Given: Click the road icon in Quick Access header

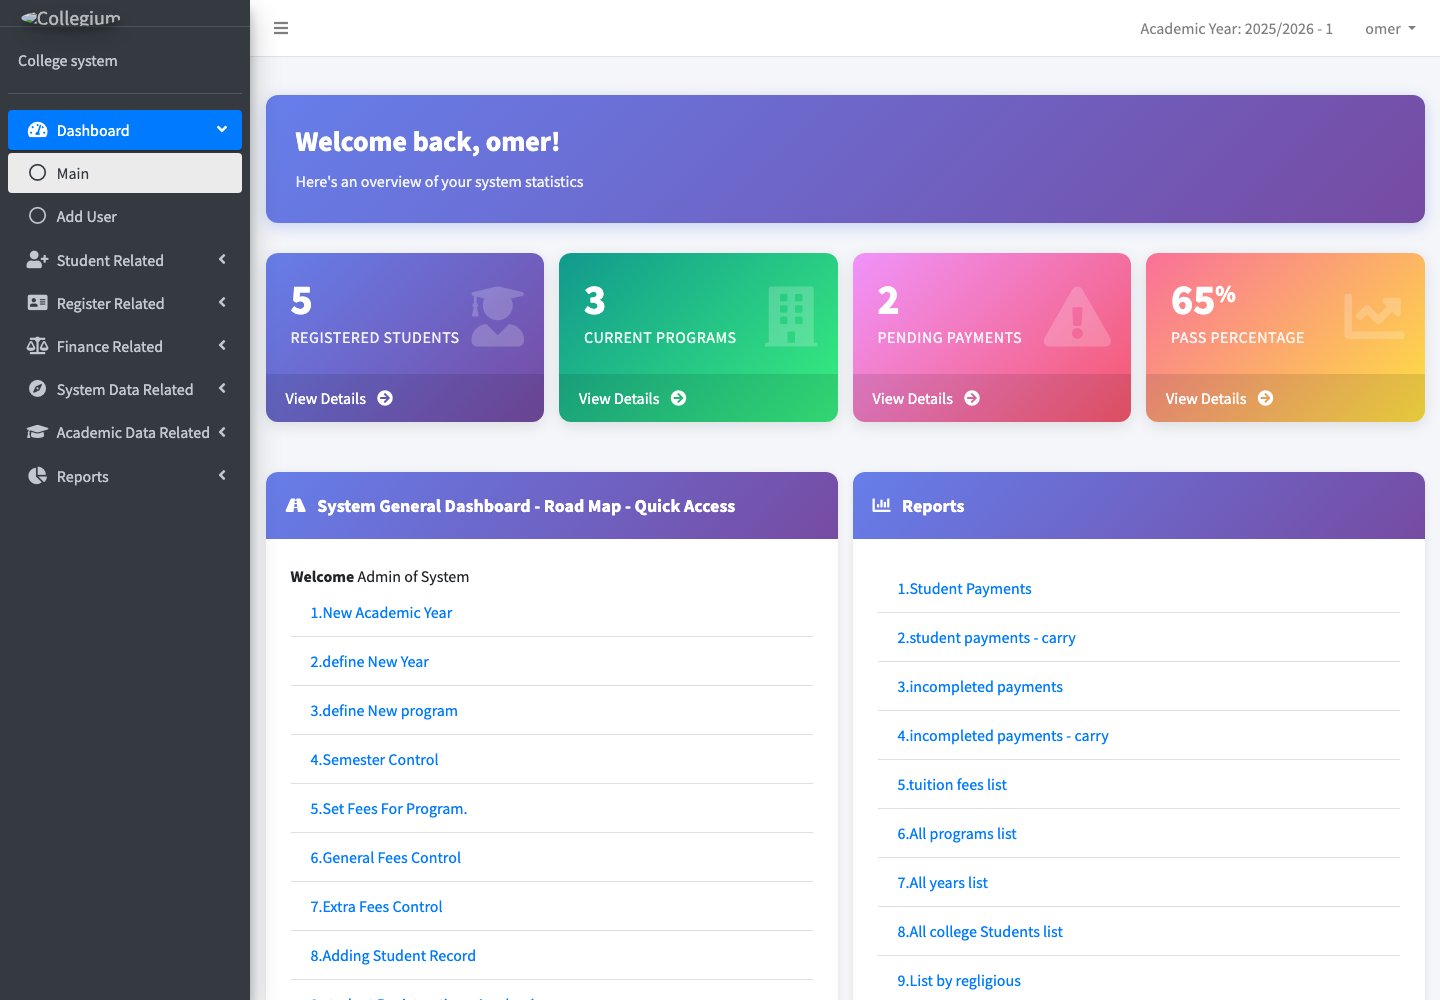Looking at the screenshot, I should point(296,506).
